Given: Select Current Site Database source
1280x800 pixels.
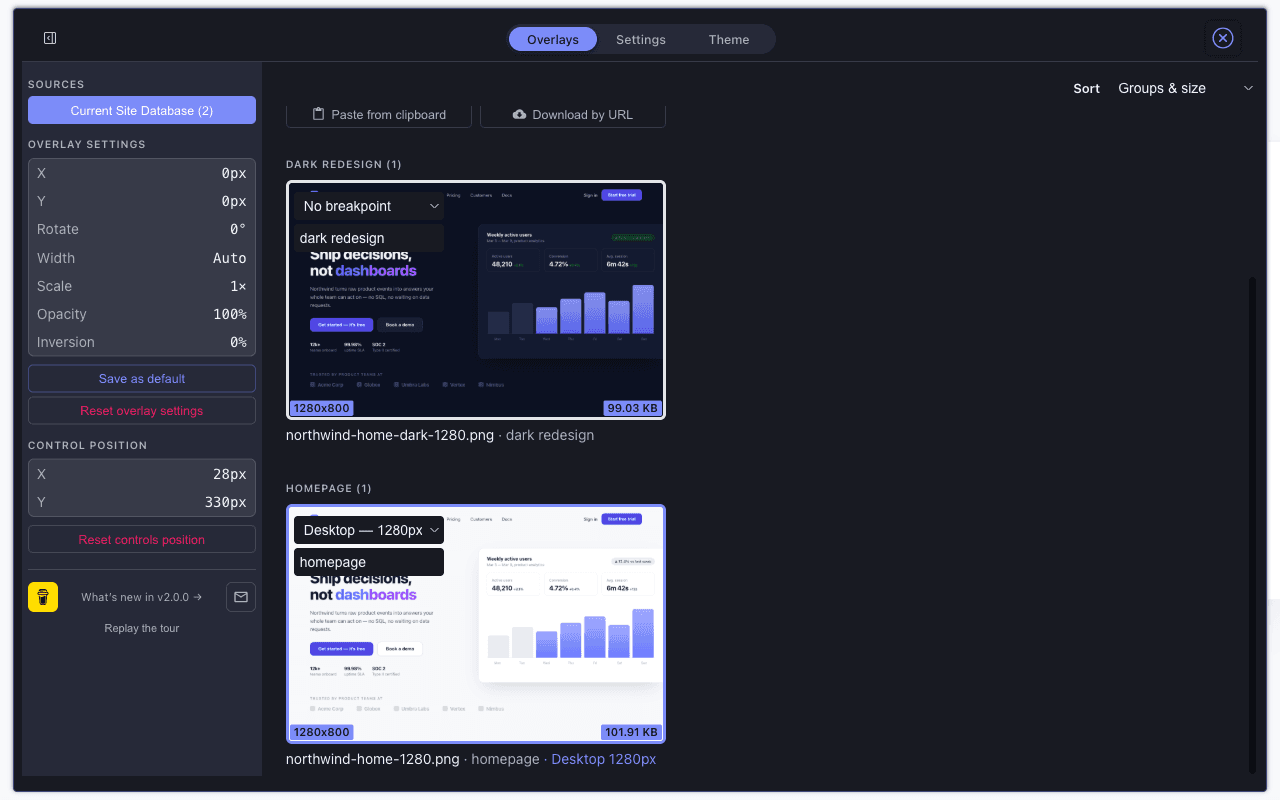Looking at the screenshot, I should point(142,110).
